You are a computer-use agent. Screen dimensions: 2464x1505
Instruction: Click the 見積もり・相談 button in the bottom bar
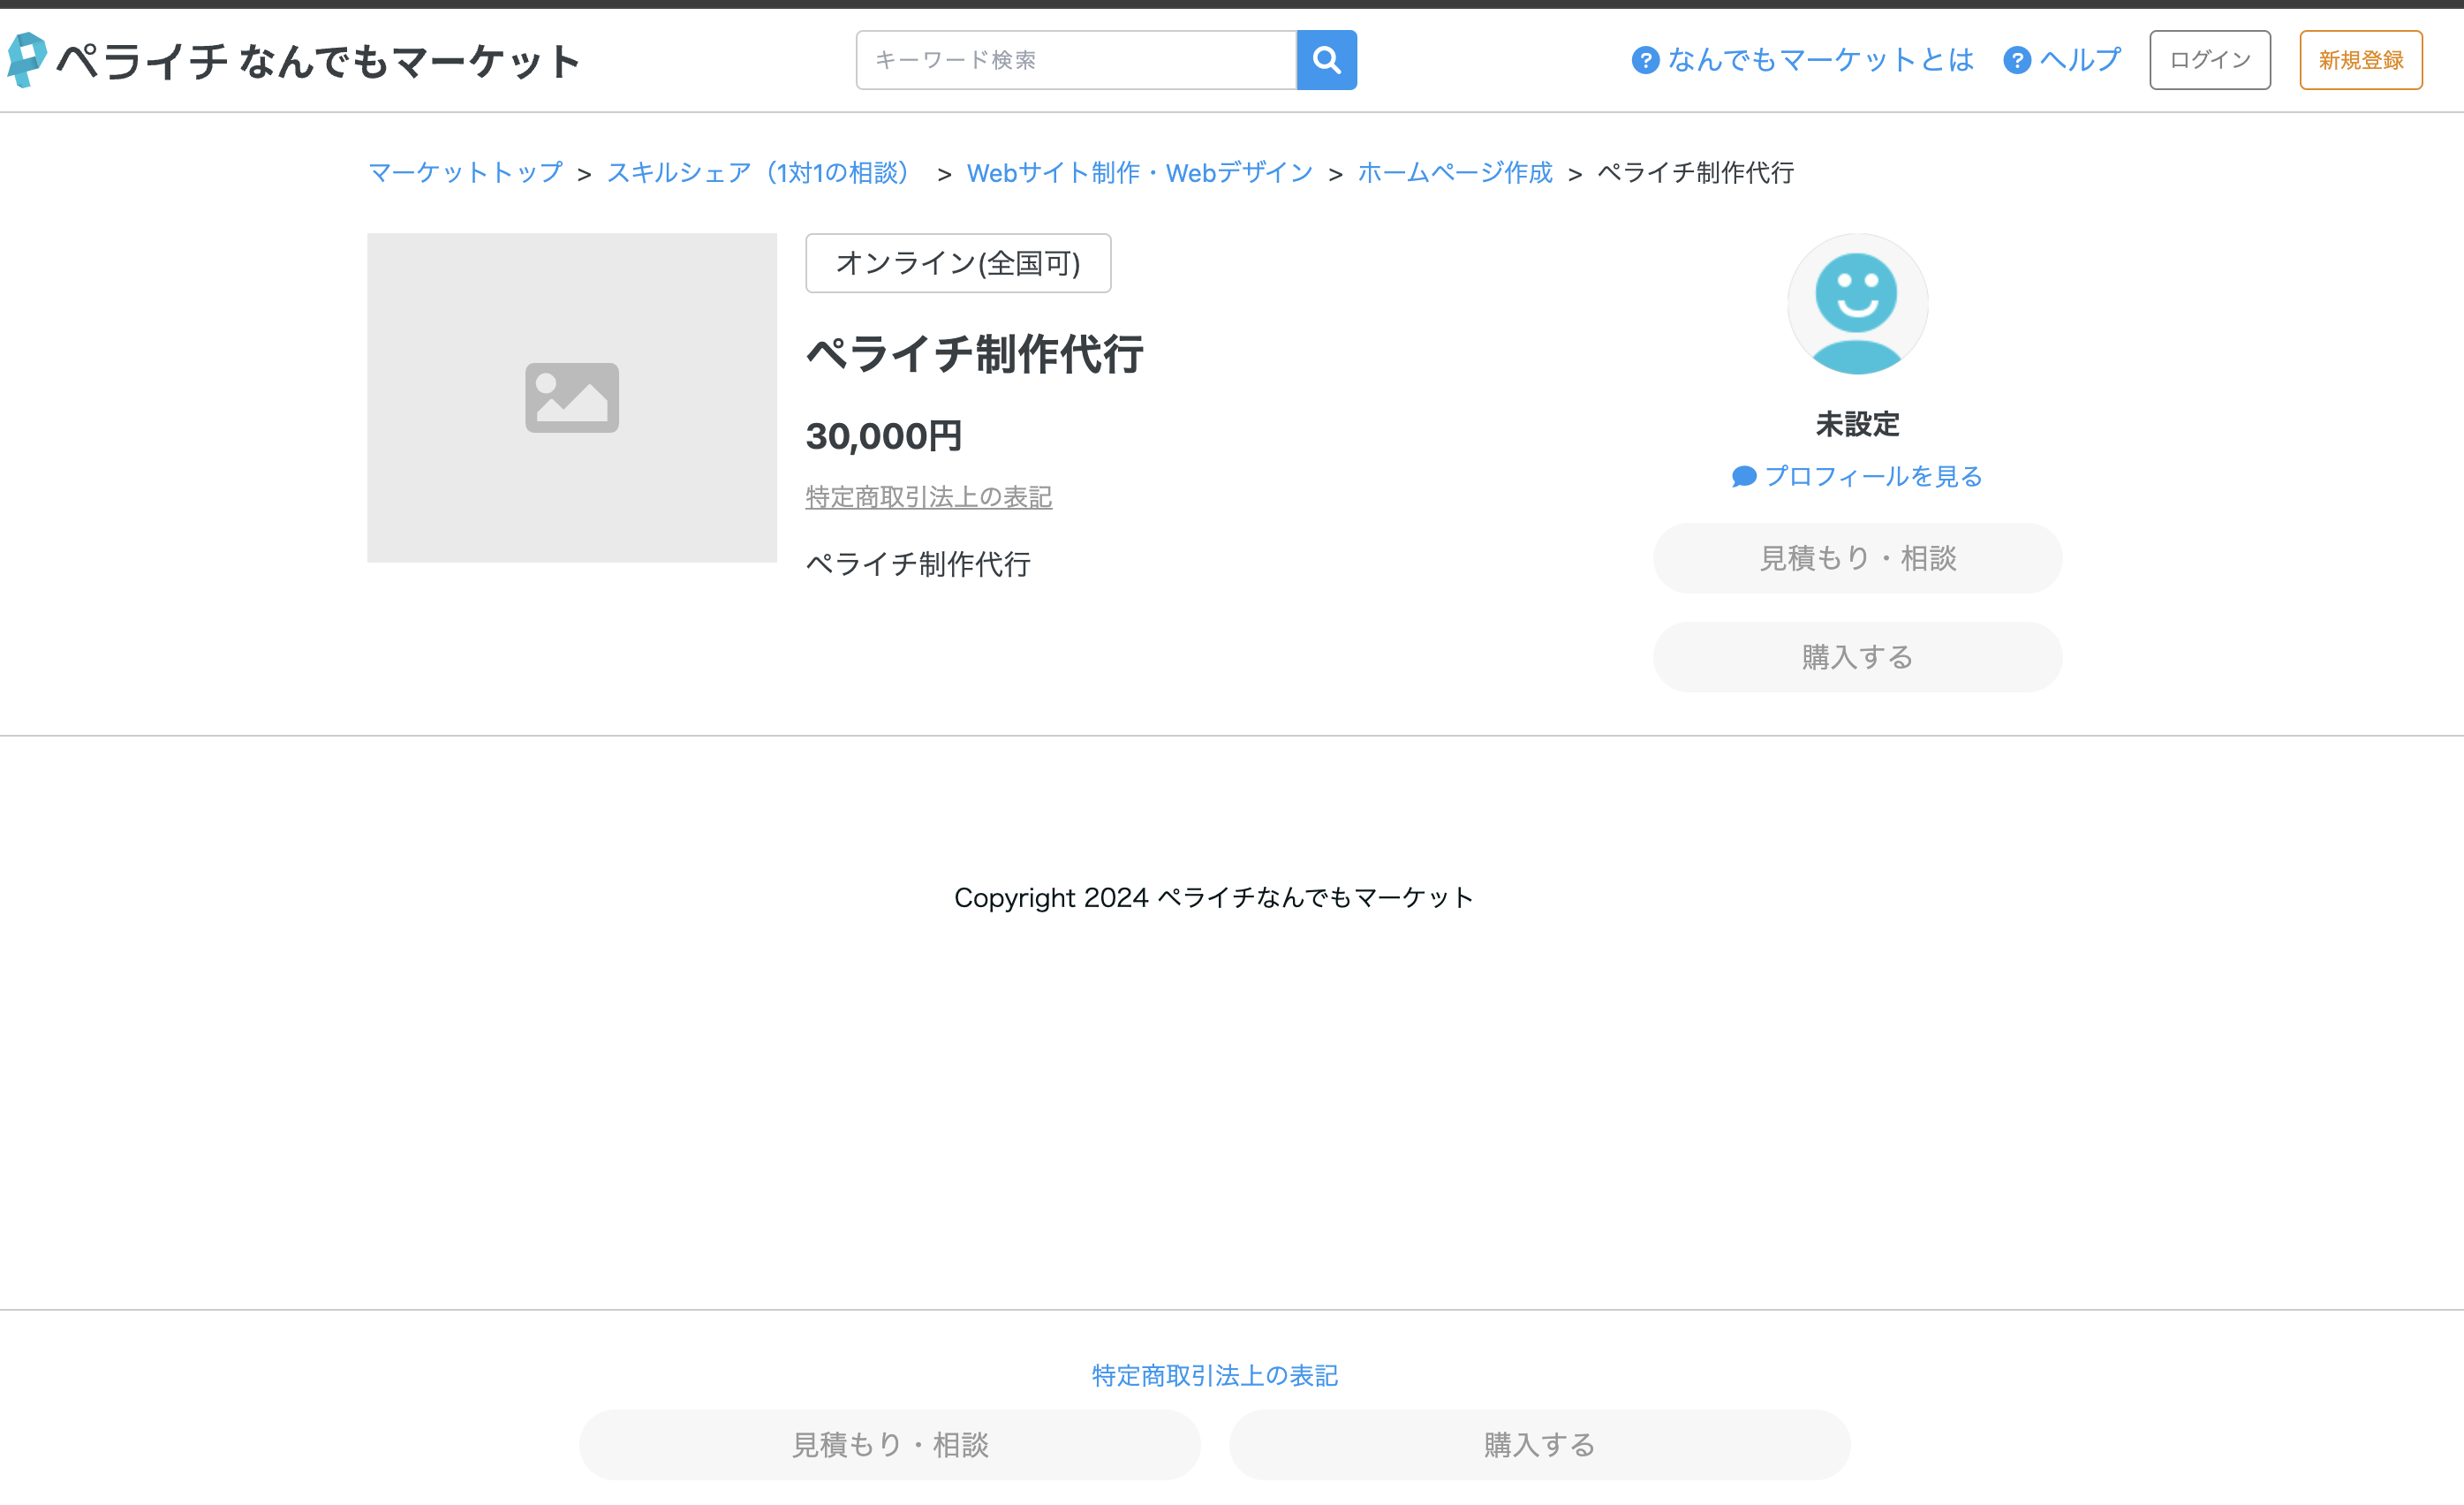click(x=890, y=1445)
